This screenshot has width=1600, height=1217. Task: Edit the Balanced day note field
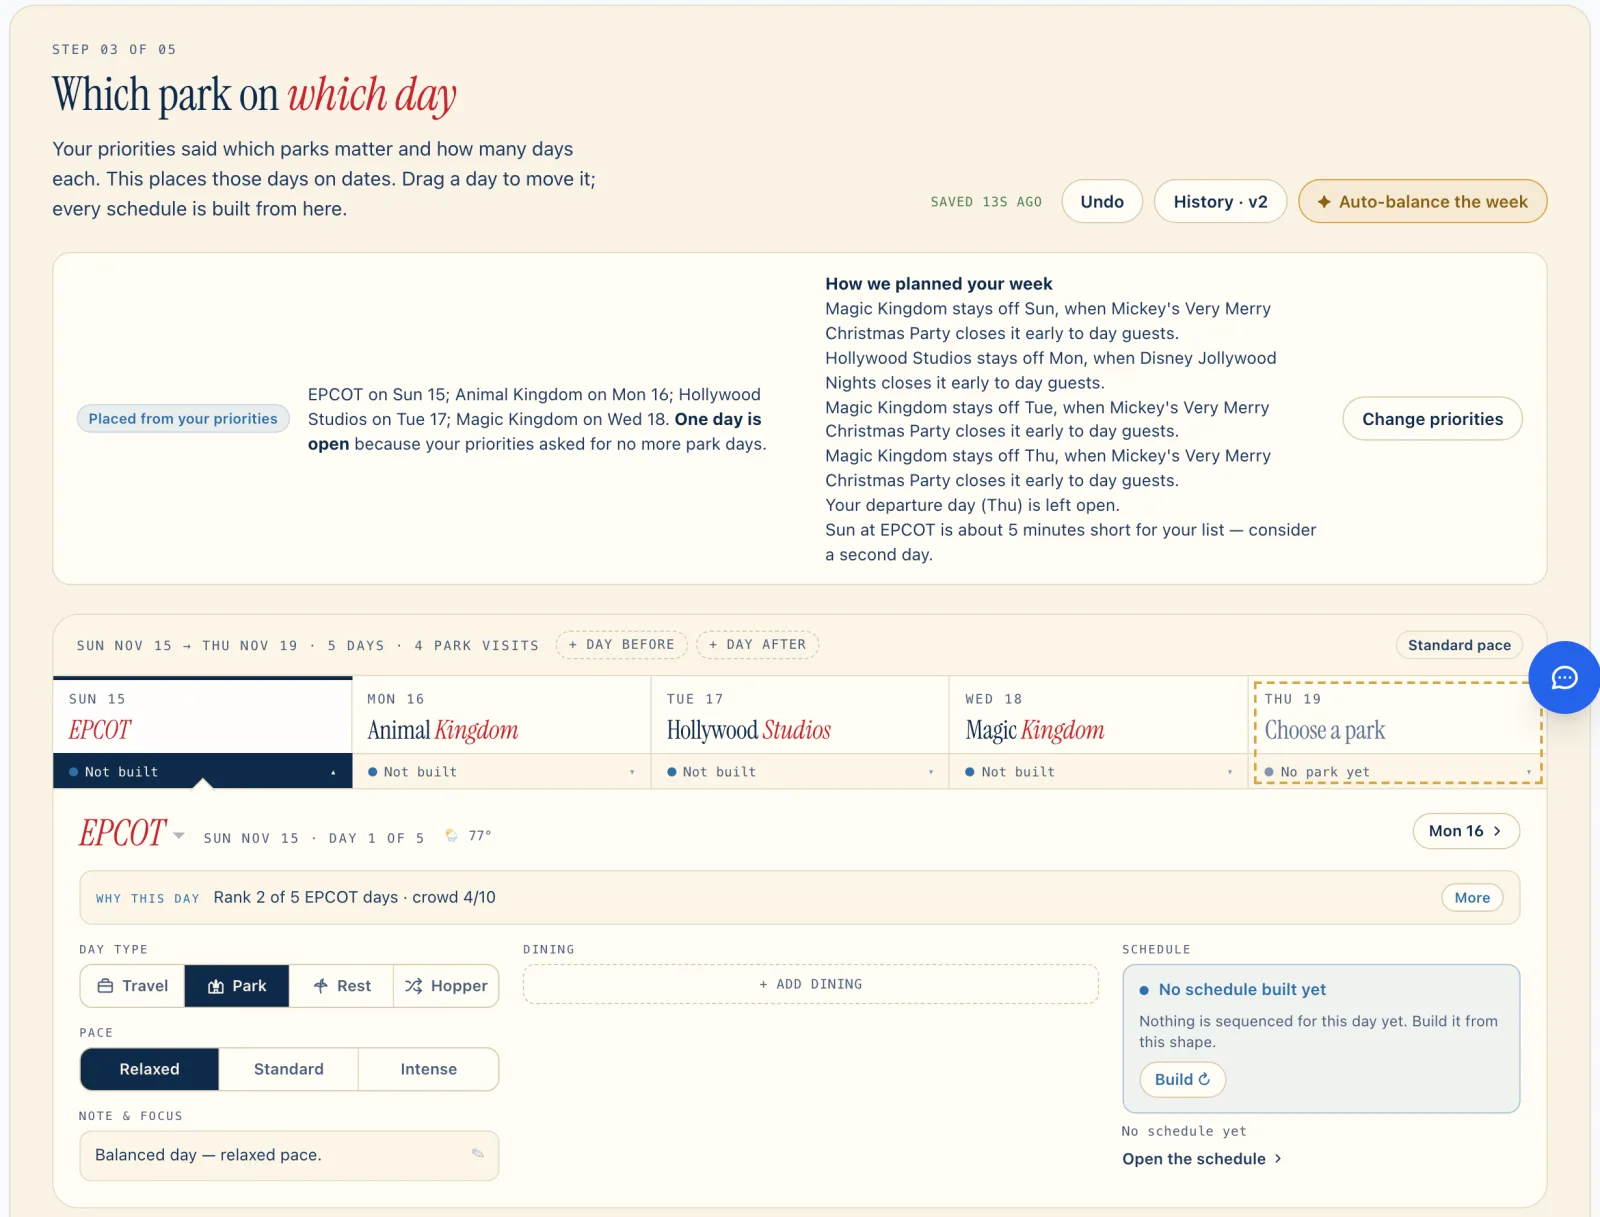point(289,1155)
